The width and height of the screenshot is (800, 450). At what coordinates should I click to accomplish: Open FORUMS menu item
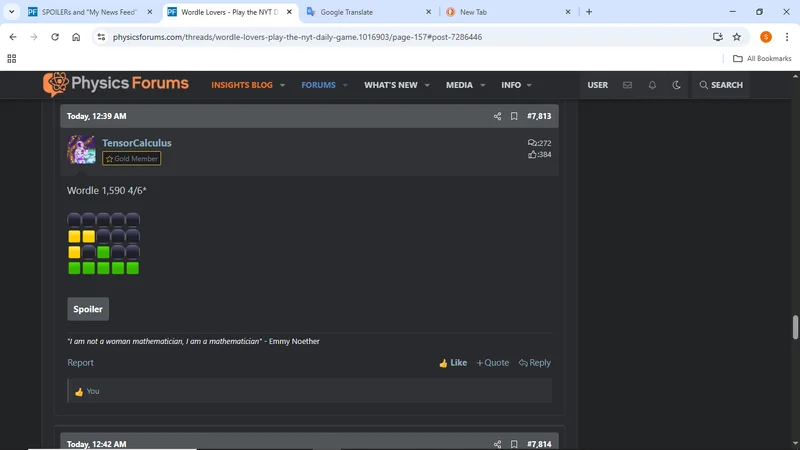click(318, 85)
